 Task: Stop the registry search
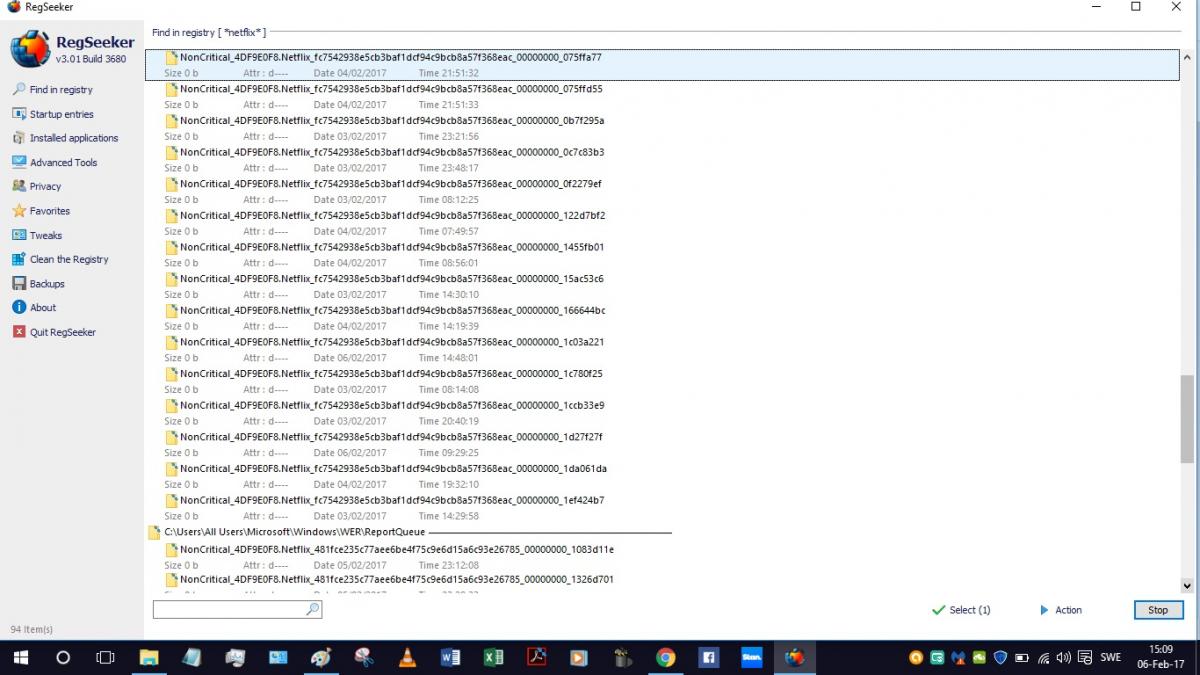1158,610
